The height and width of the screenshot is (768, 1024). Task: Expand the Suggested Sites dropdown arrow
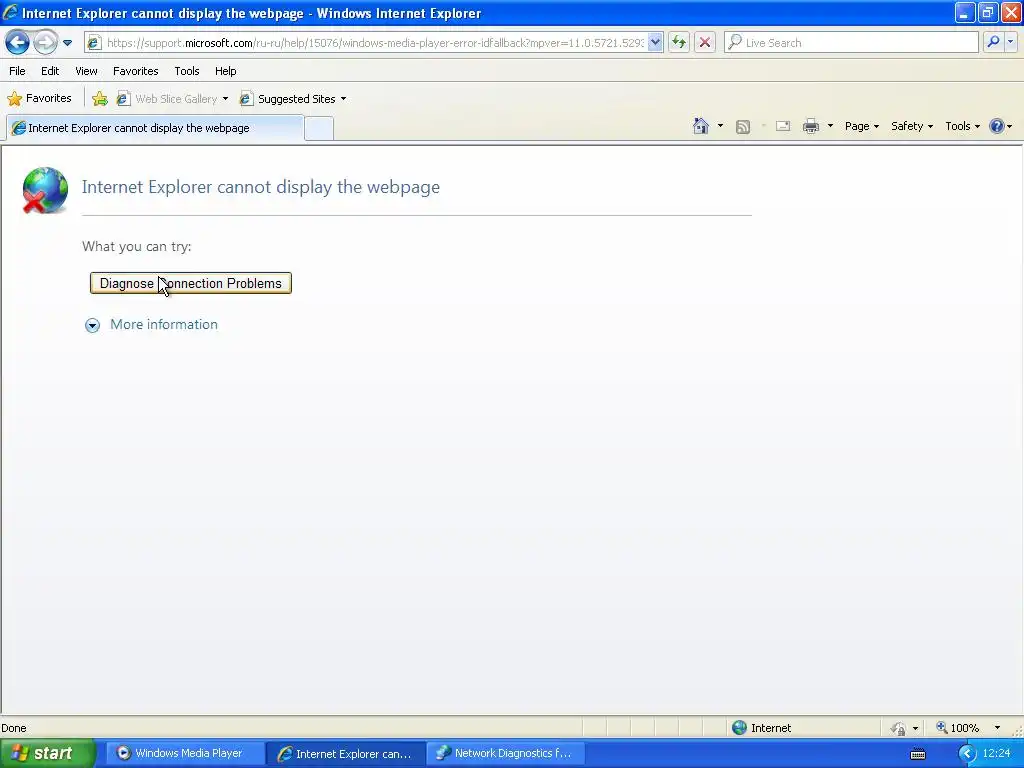[x=344, y=99]
